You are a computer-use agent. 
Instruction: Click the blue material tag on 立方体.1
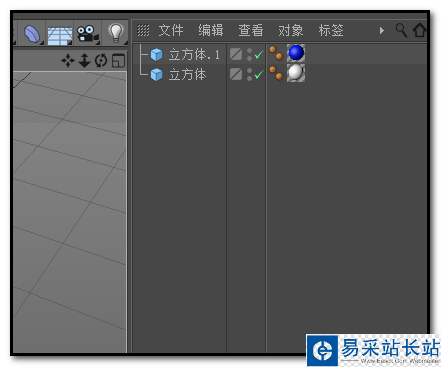(296, 53)
